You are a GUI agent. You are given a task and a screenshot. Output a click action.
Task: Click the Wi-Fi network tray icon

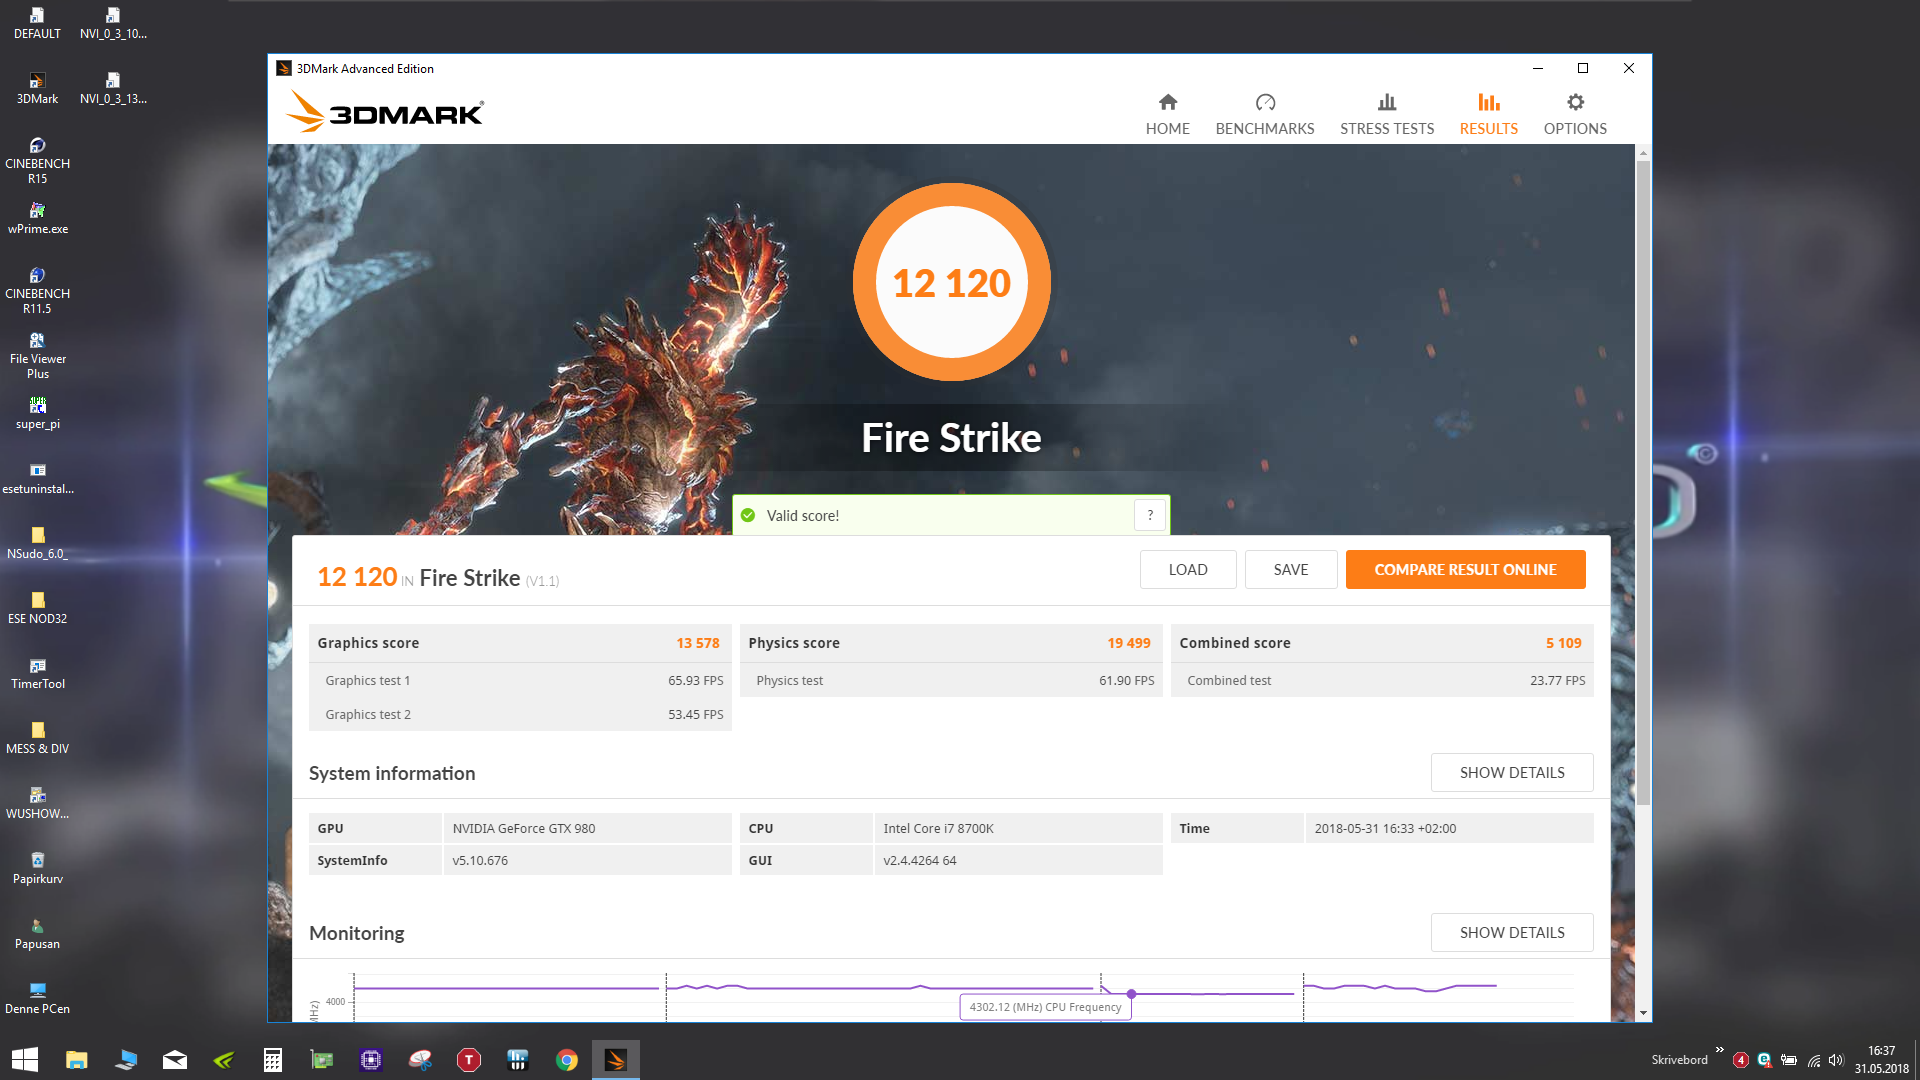click(x=1813, y=1060)
